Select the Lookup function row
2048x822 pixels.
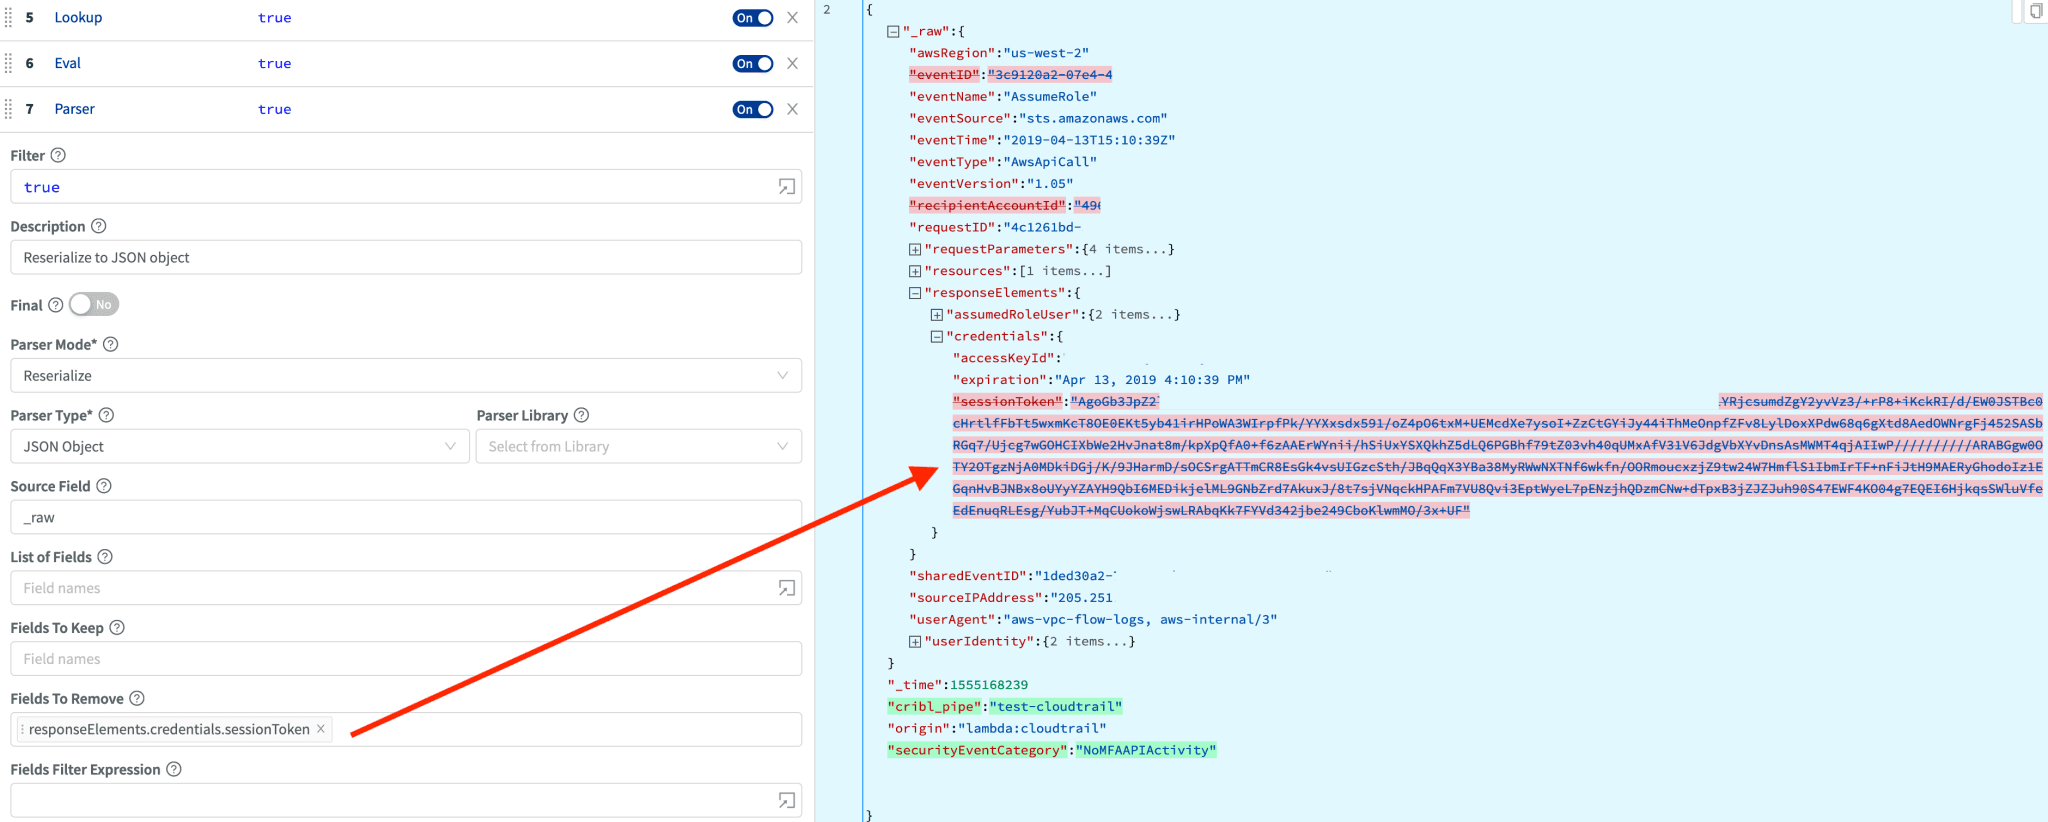pyautogui.click(x=78, y=18)
